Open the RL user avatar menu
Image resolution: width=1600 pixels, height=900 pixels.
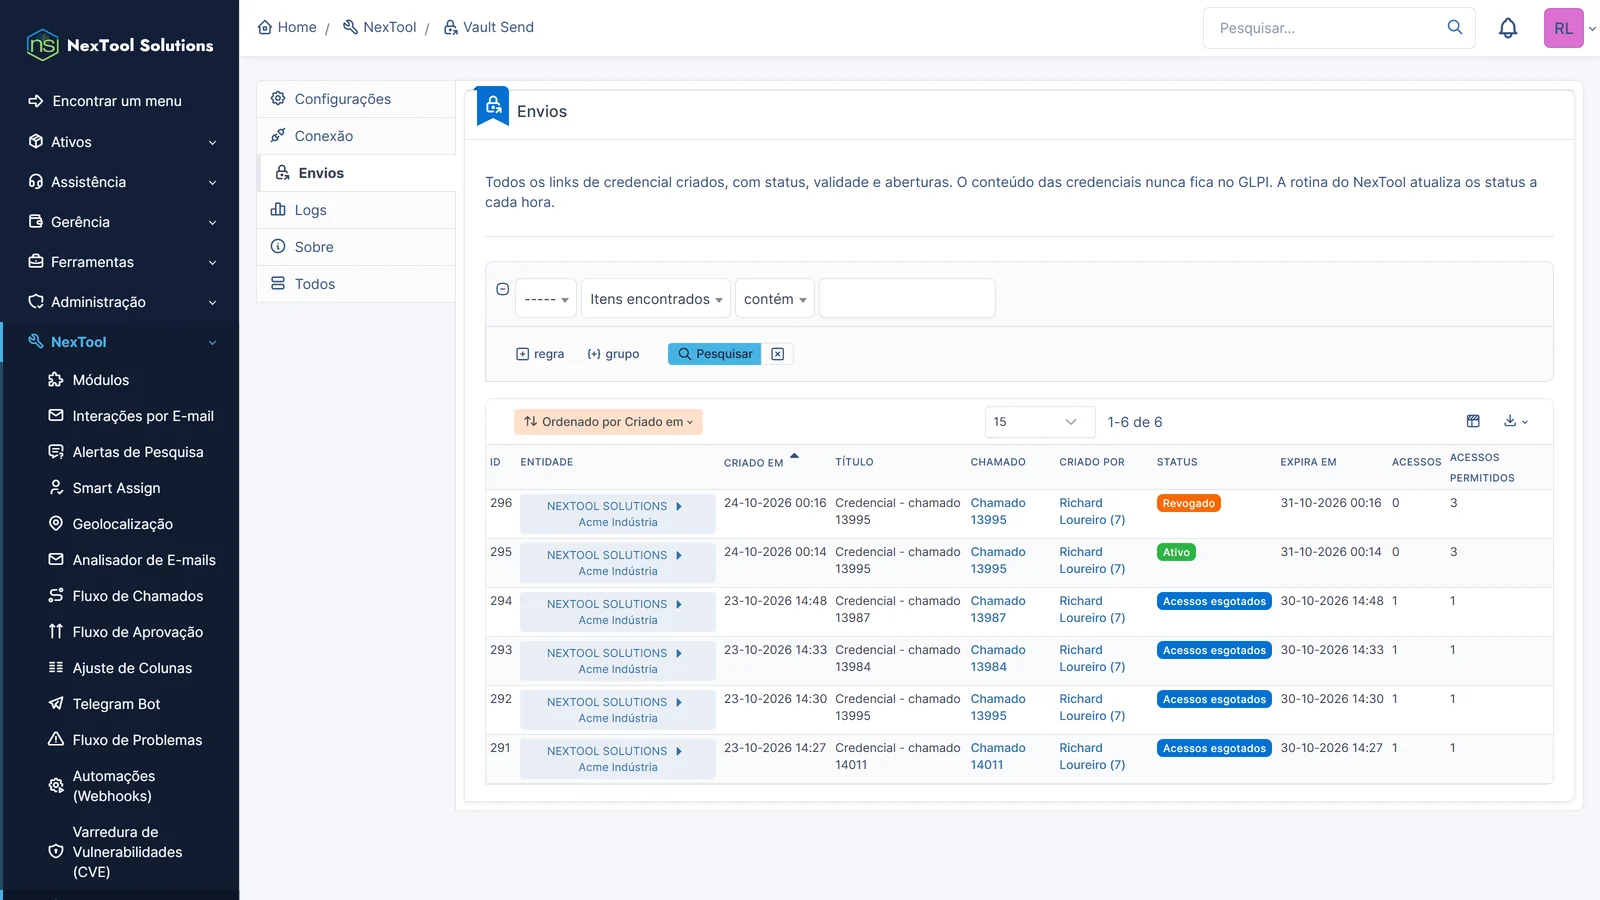click(1564, 28)
